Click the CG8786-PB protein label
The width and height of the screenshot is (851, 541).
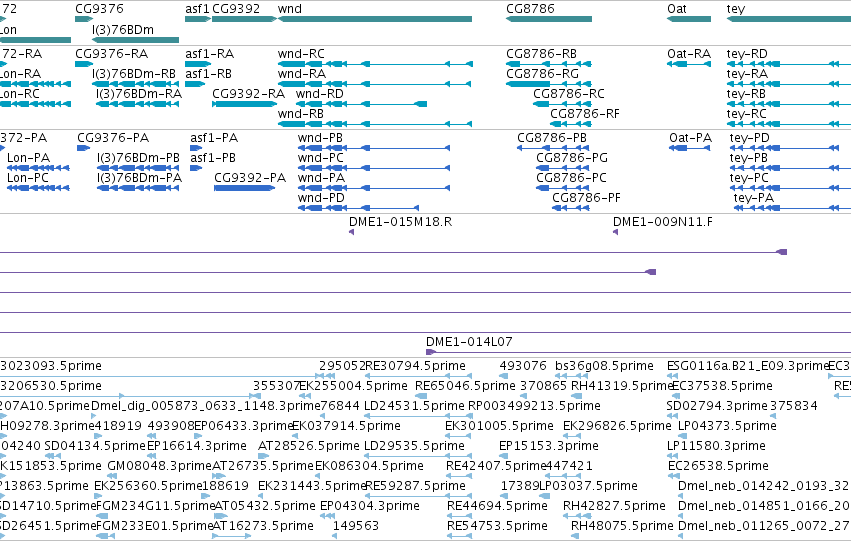[552, 138]
